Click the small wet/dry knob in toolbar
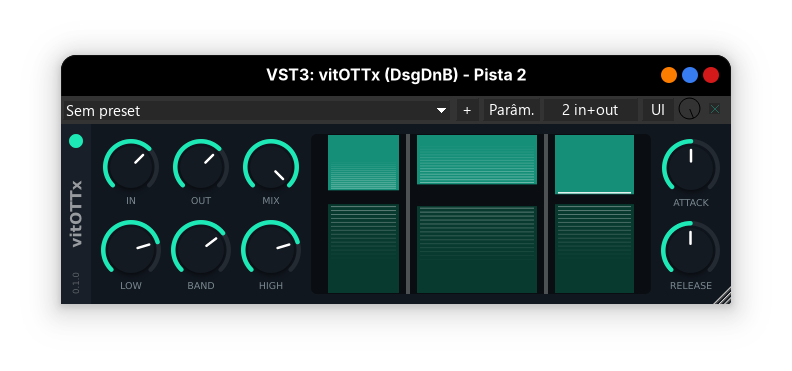The height and width of the screenshot is (371, 792). coord(689,109)
